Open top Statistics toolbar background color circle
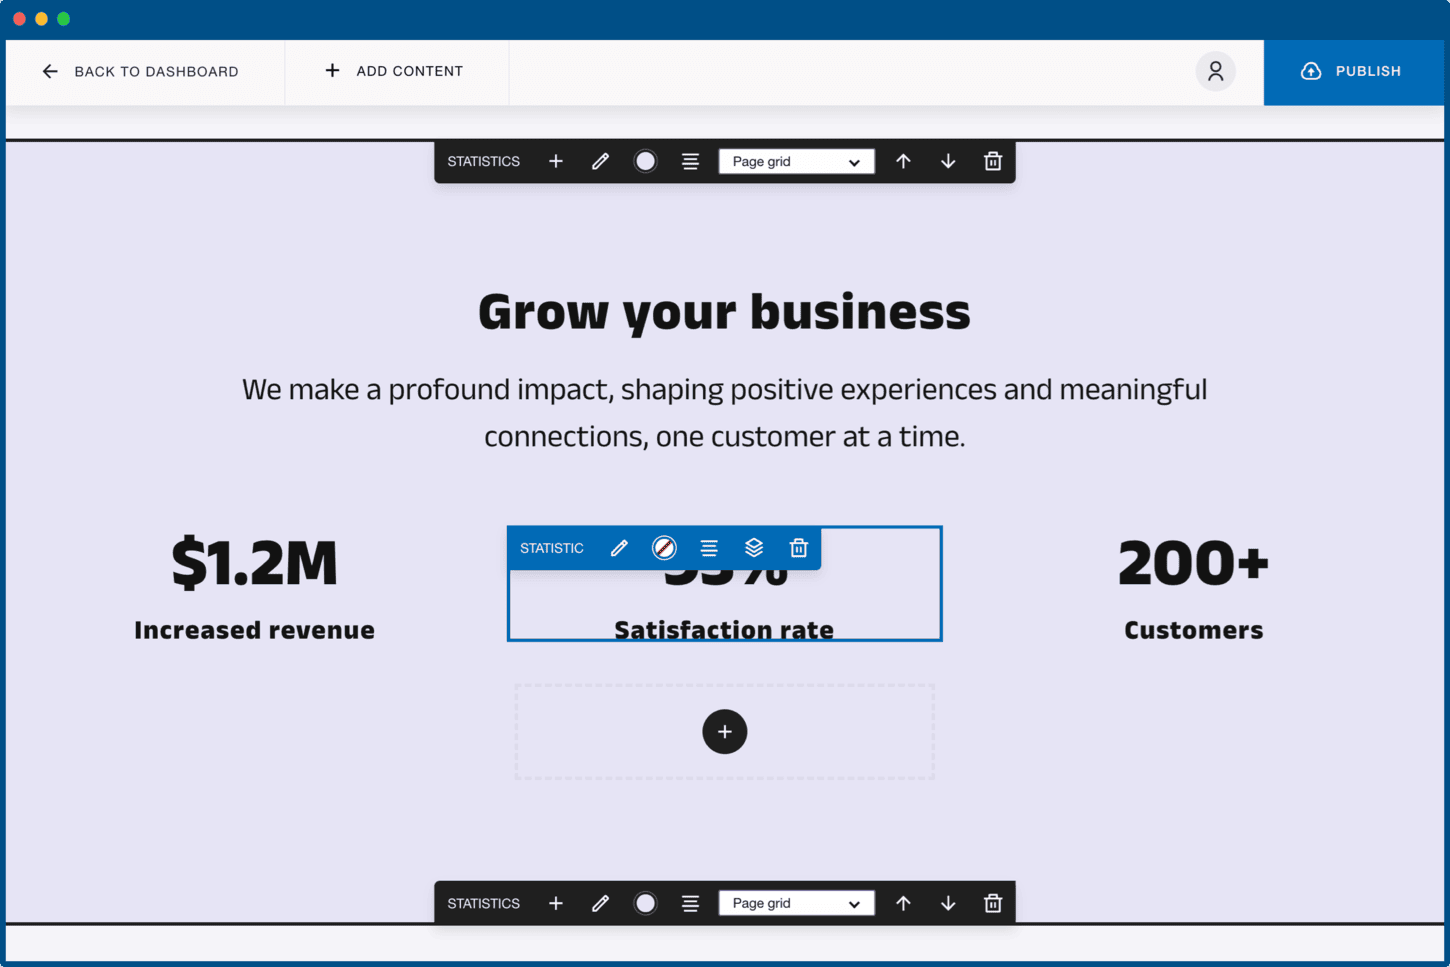The height and width of the screenshot is (967, 1450). [645, 161]
